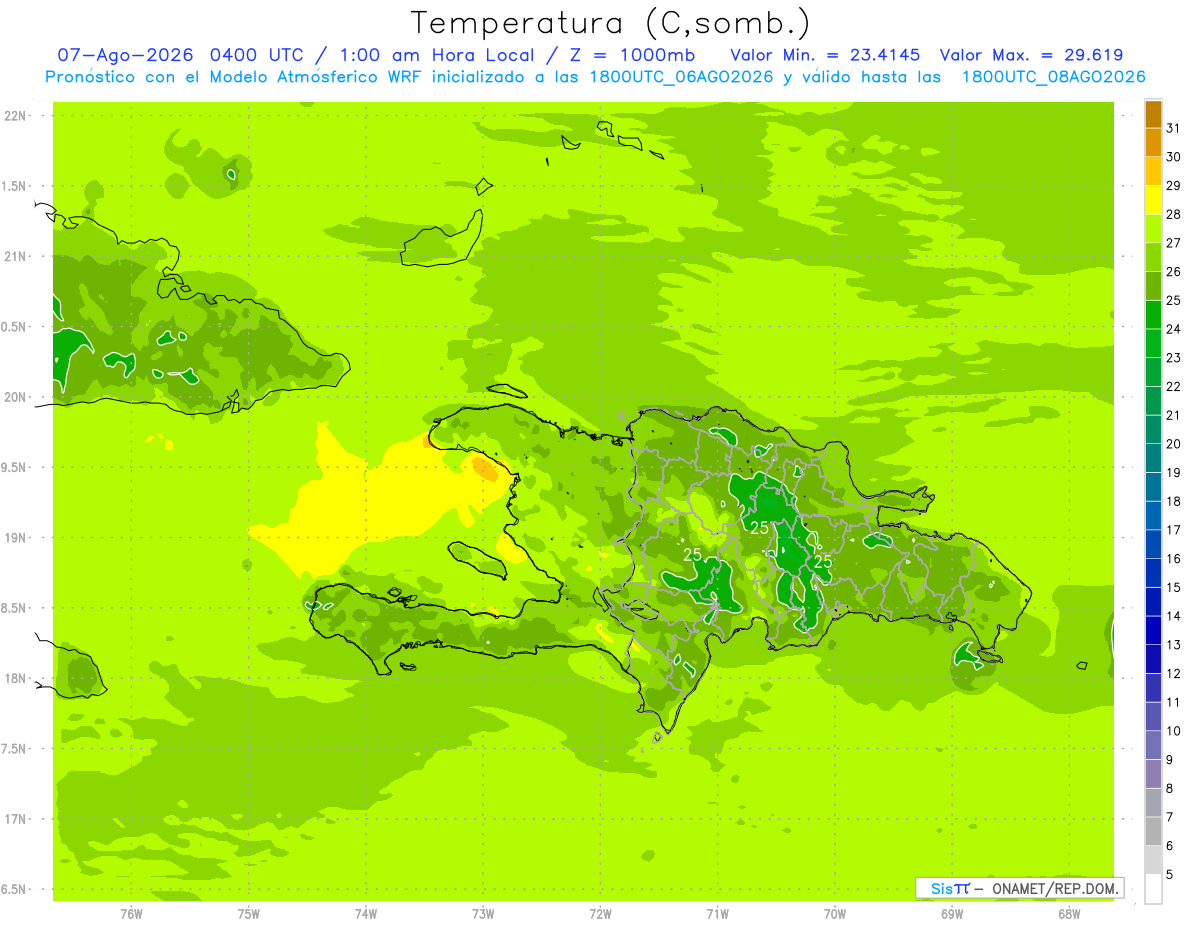The width and height of the screenshot is (1200, 927).
Task: Click the "1:00 am Hora Local" text
Action: [x=441, y=55]
